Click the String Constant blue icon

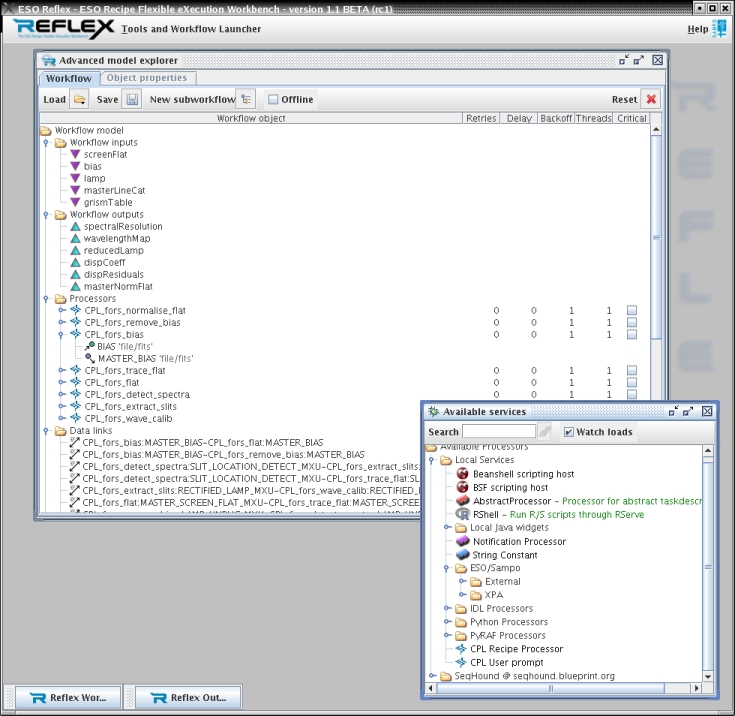tap(463, 555)
